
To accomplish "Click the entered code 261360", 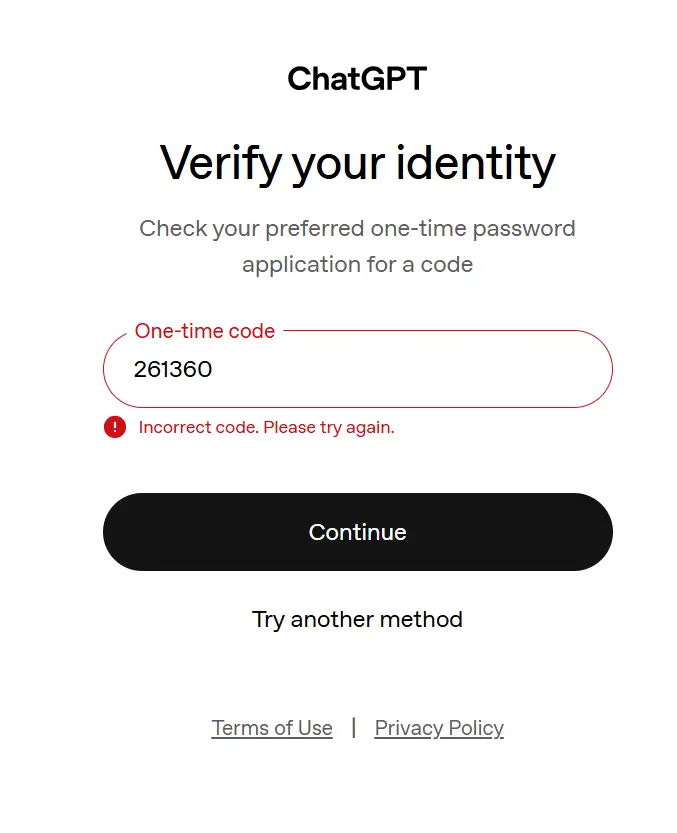I will coord(173,369).
